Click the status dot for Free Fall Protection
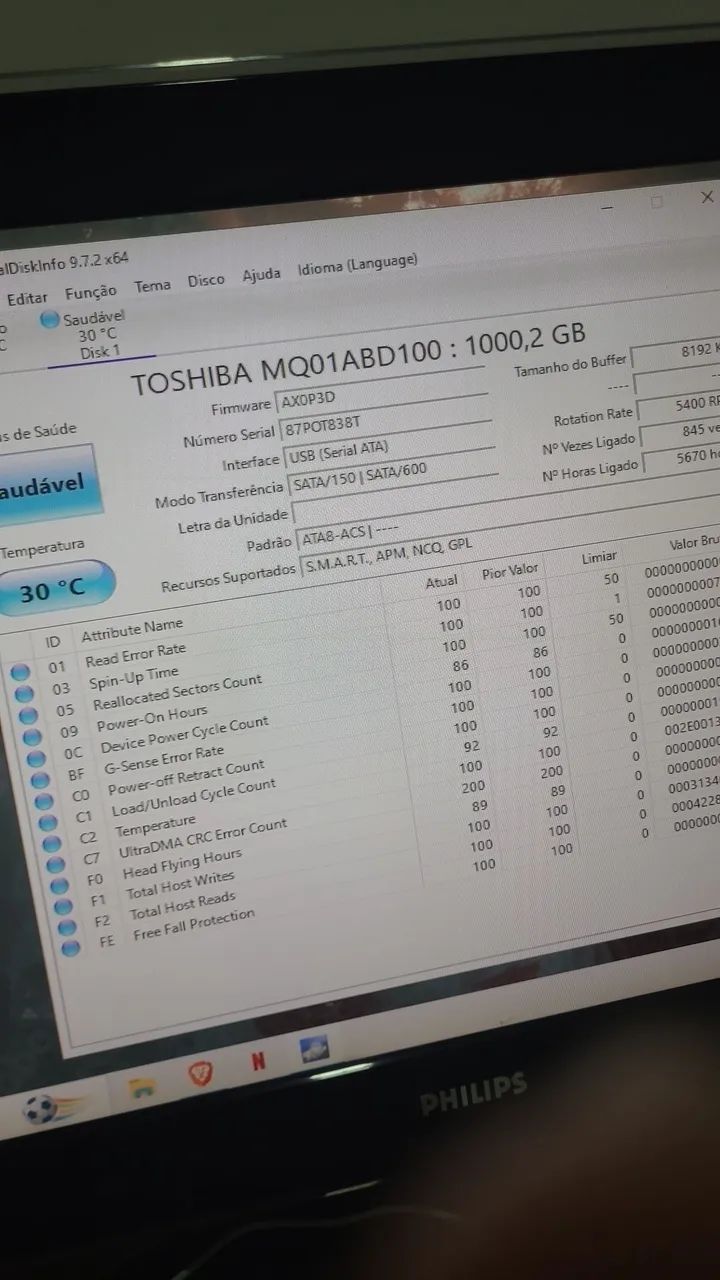The height and width of the screenshot is (1280, 720). (70, 948)
